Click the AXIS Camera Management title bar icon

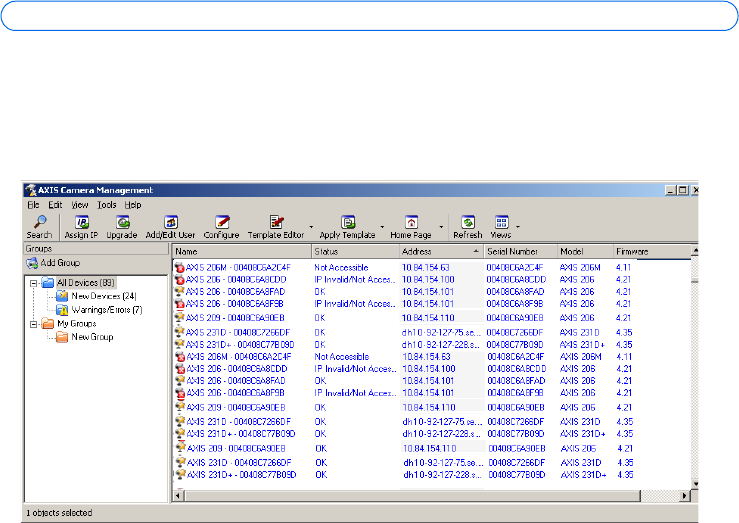tap(31, 190)
